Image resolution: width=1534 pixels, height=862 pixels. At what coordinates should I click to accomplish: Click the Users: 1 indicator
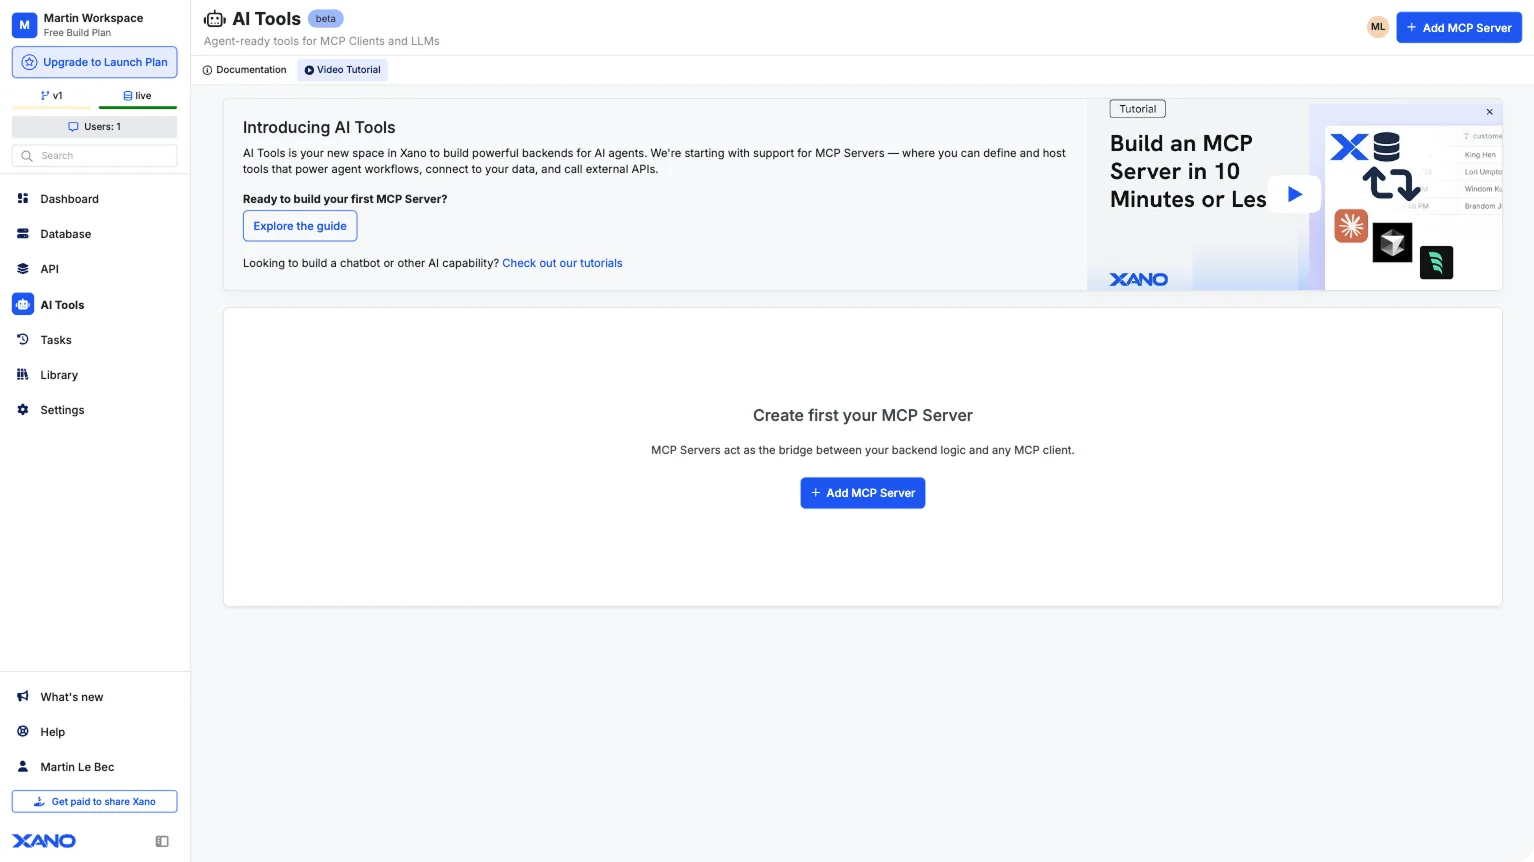[95, 127]
